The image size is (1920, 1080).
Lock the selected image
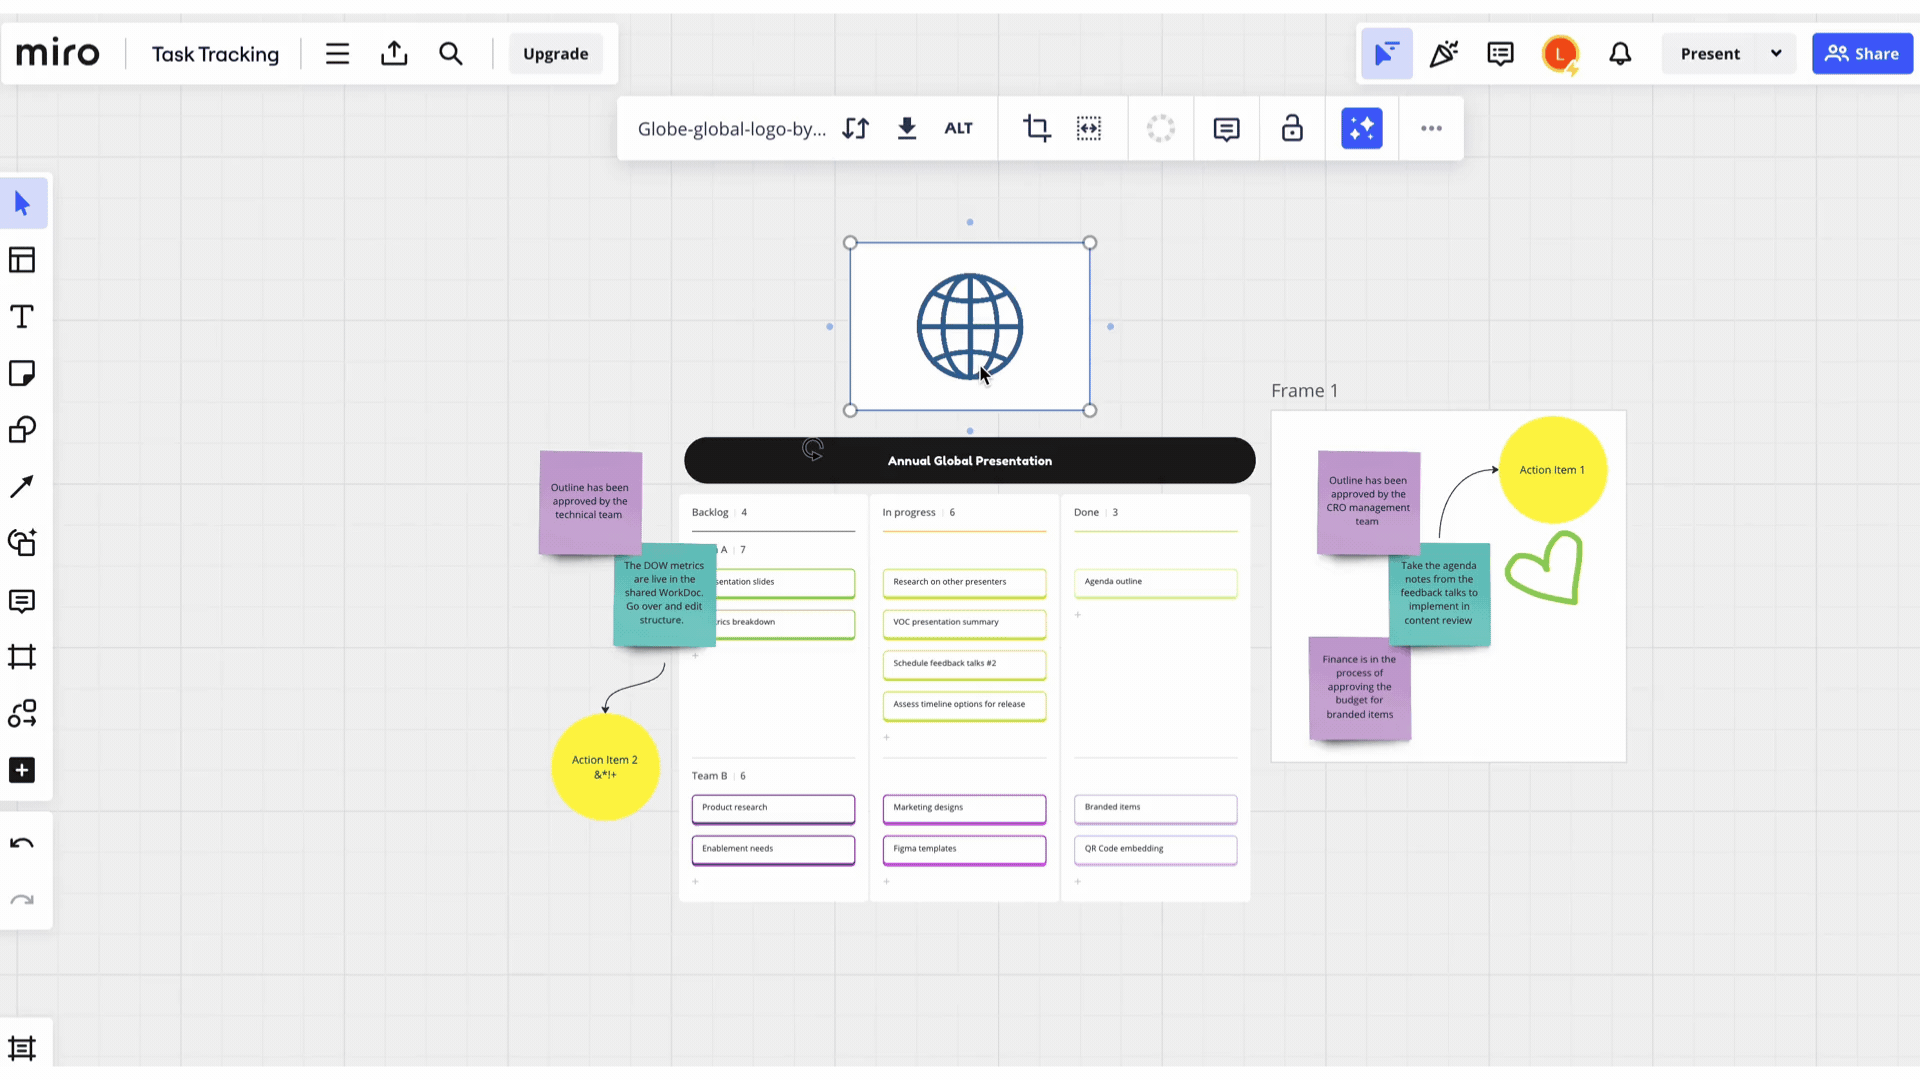point(1292,128)
